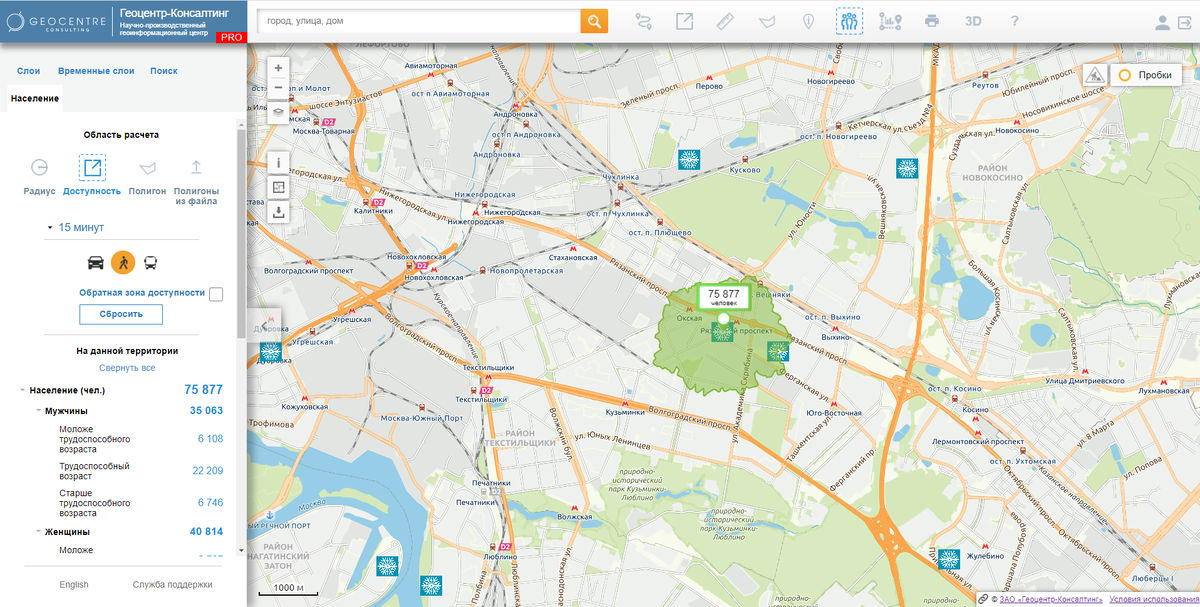
Task: Select the Население tab
Action: pyautogui.click(x=35, y=98)
